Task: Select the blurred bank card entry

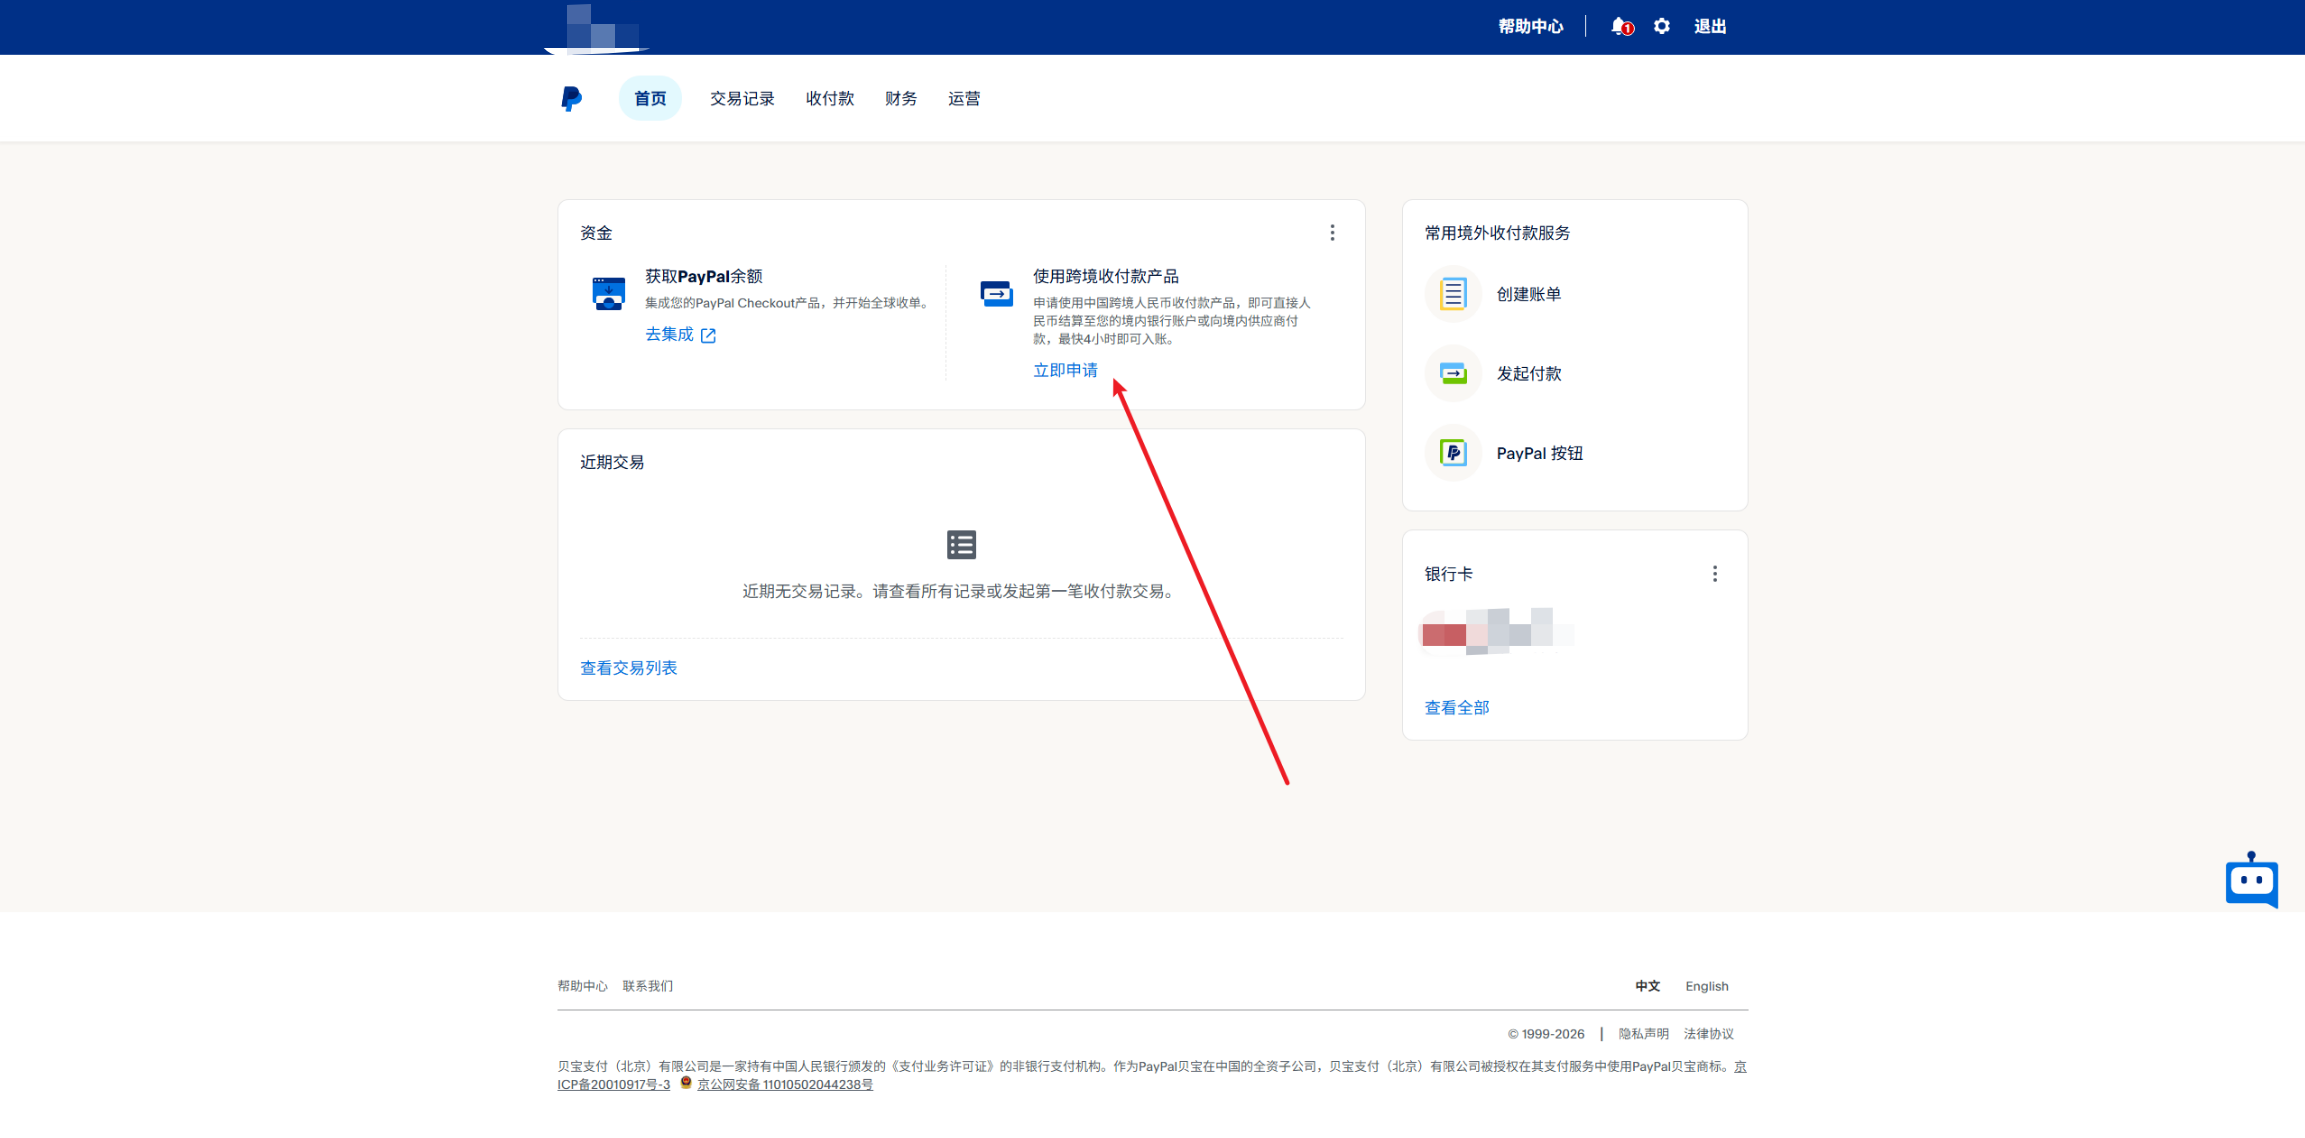Action: coord(1495,633)
